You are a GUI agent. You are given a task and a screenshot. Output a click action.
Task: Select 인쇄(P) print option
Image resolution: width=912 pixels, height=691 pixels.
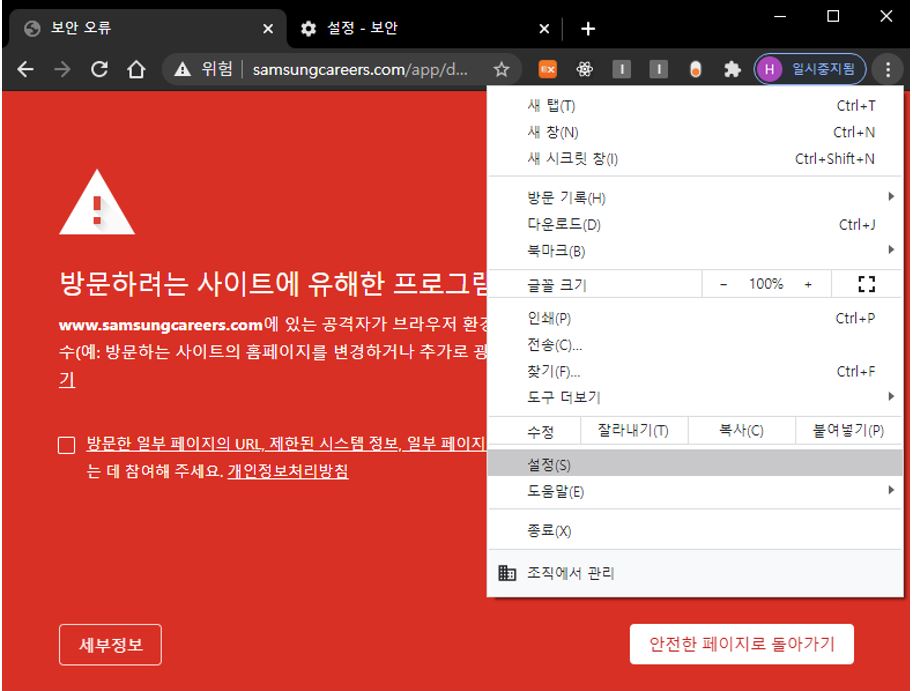(x=695, y=318)
